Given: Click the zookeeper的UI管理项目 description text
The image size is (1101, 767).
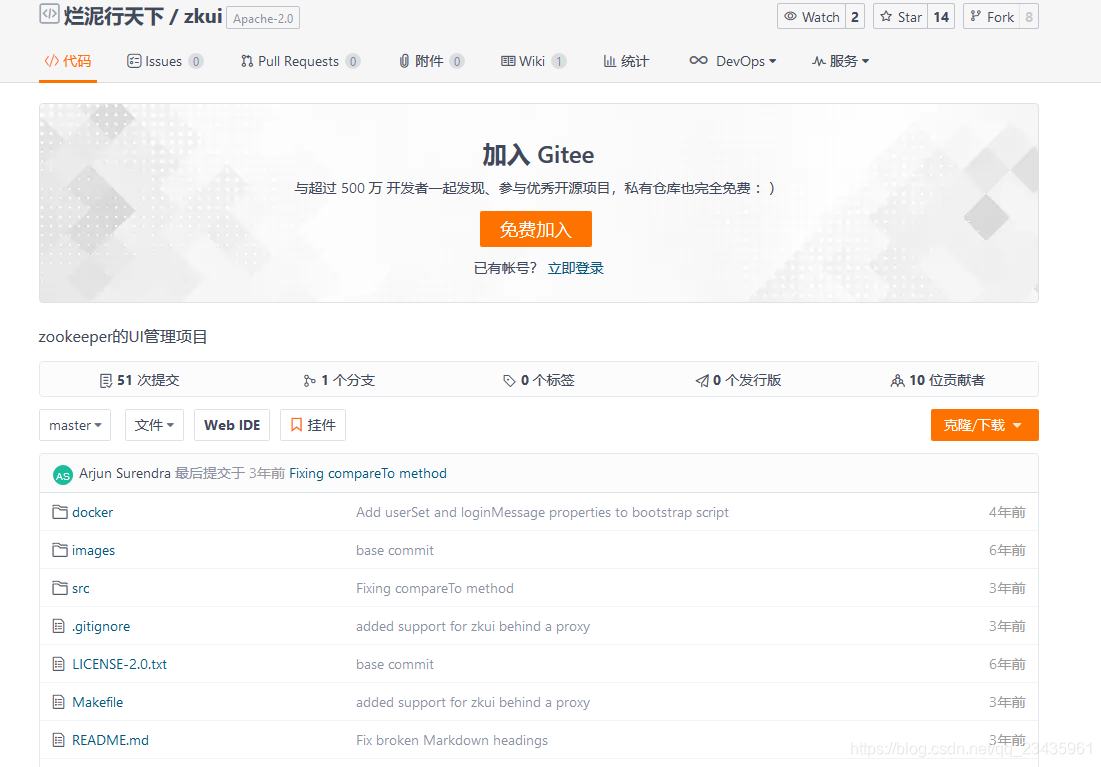Looking at the screenshot, I should click(x=123, y=336).
